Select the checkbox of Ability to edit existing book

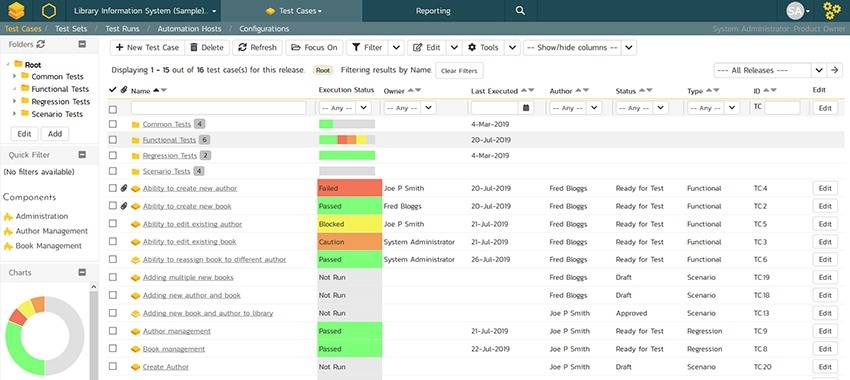pos(113,242)
